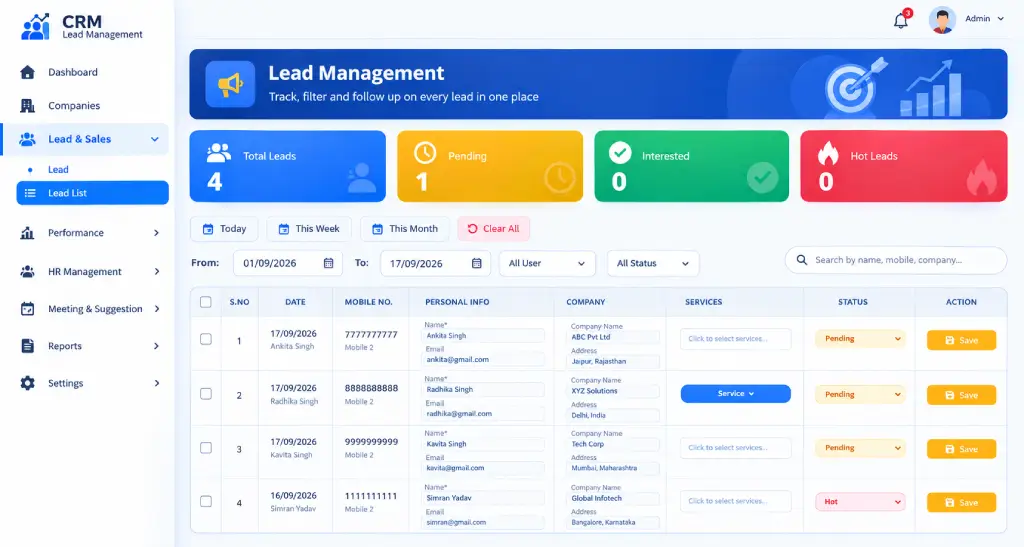Click the Settings gear icon
This screenshot has width=1024, height=547.
(x=27, y=383)
